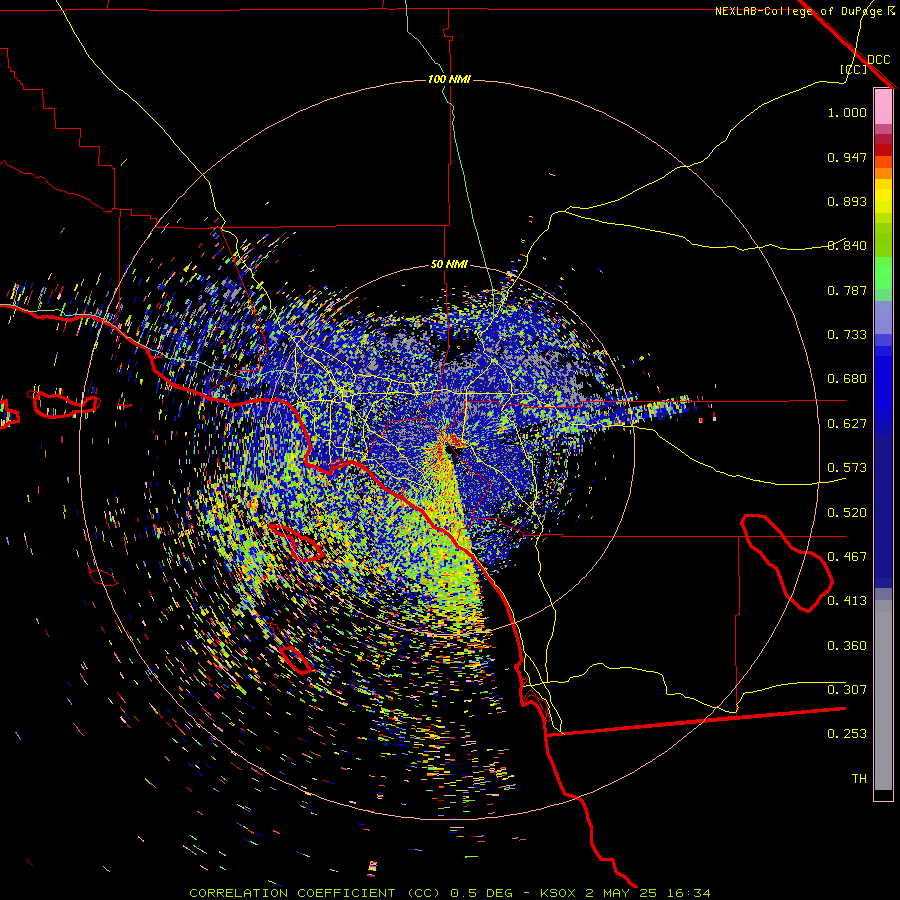
Task: Click the 0.893 scale value
Action: tap(847, 201)
